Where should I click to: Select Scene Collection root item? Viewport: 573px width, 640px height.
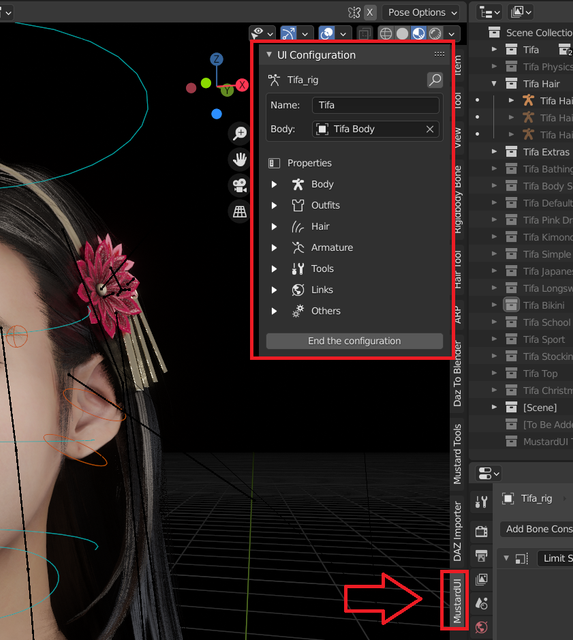click(539, 33)
